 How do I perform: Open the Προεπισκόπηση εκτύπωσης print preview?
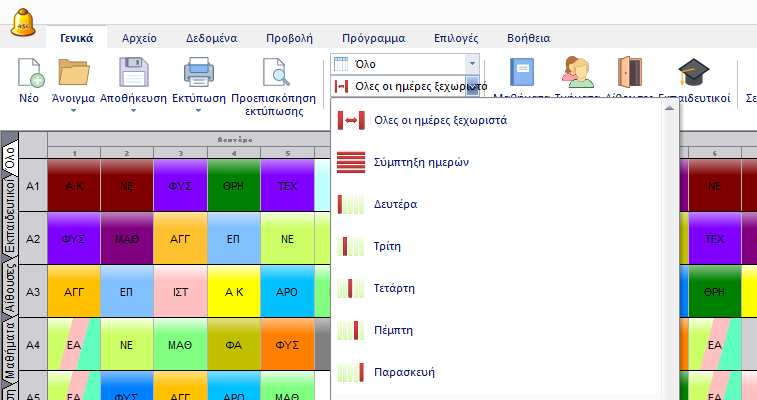coord(273,75)
